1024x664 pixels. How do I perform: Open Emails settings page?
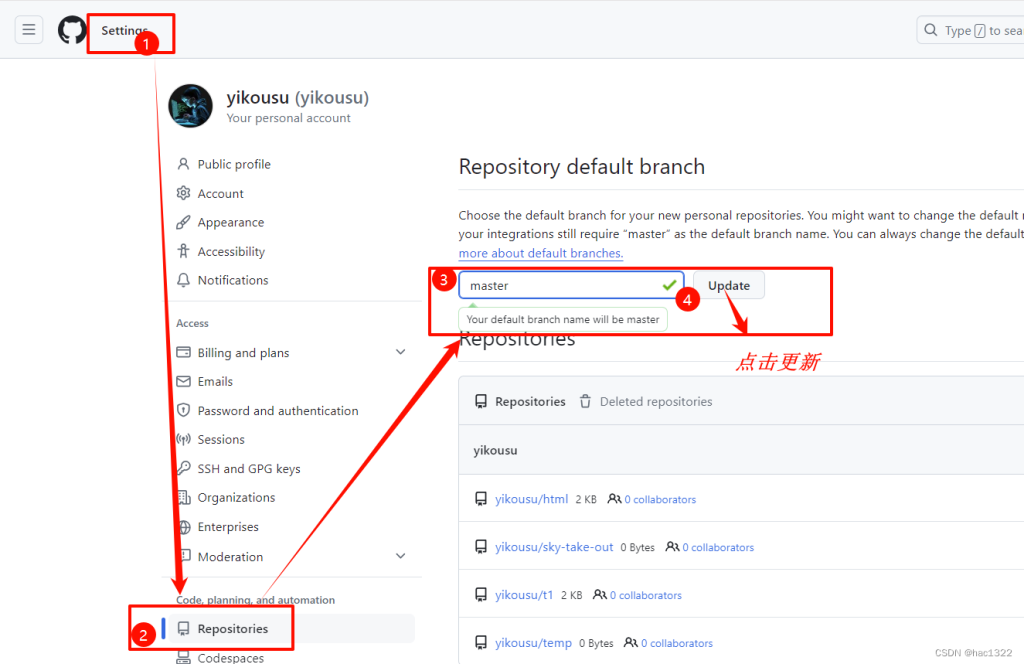[x=215, y=381]
